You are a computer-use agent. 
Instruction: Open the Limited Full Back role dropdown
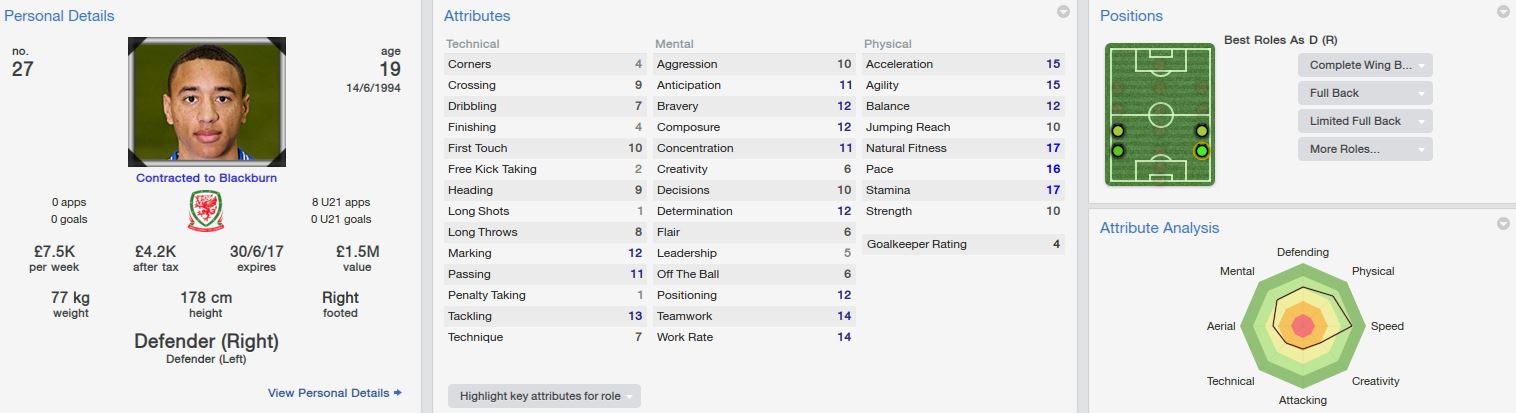pyautogui.click(x=1365, y=121)
